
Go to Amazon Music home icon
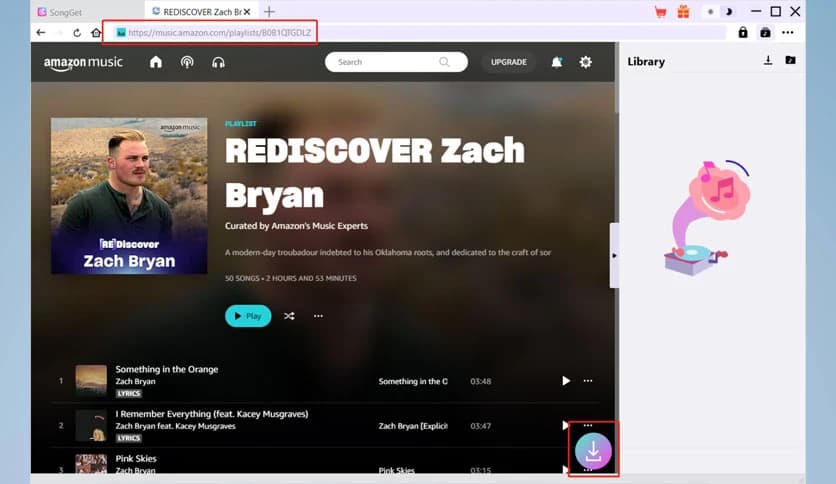coord(156,62)
